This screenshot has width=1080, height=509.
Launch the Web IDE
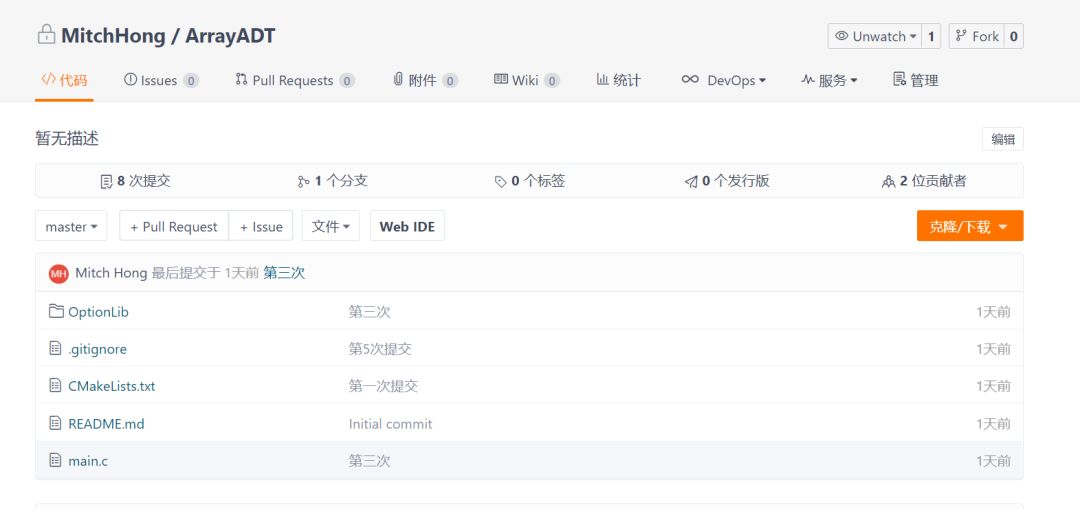click(407, 226)
